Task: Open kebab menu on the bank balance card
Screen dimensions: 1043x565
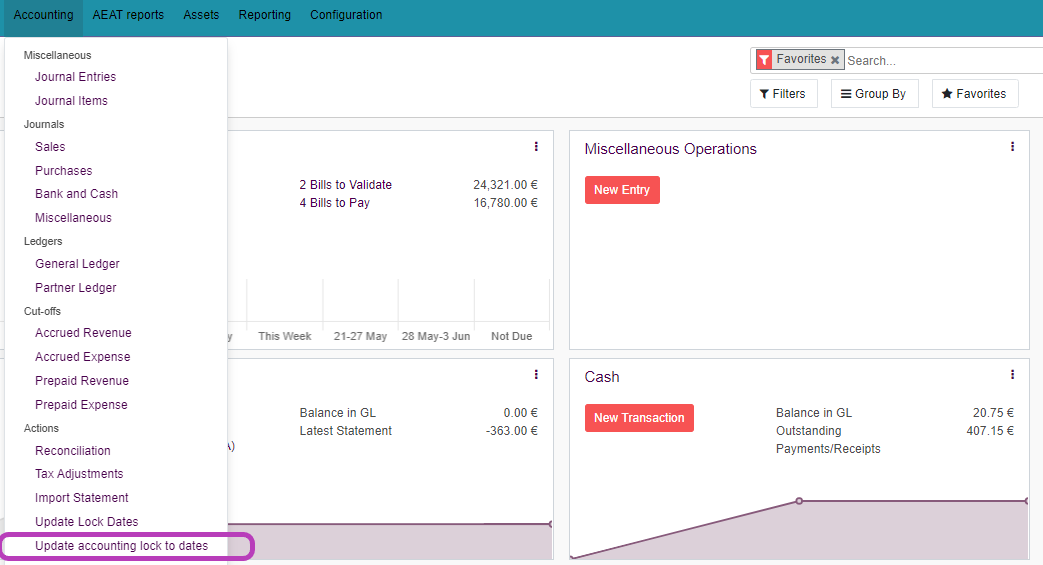Action: (x=536, y=375)
